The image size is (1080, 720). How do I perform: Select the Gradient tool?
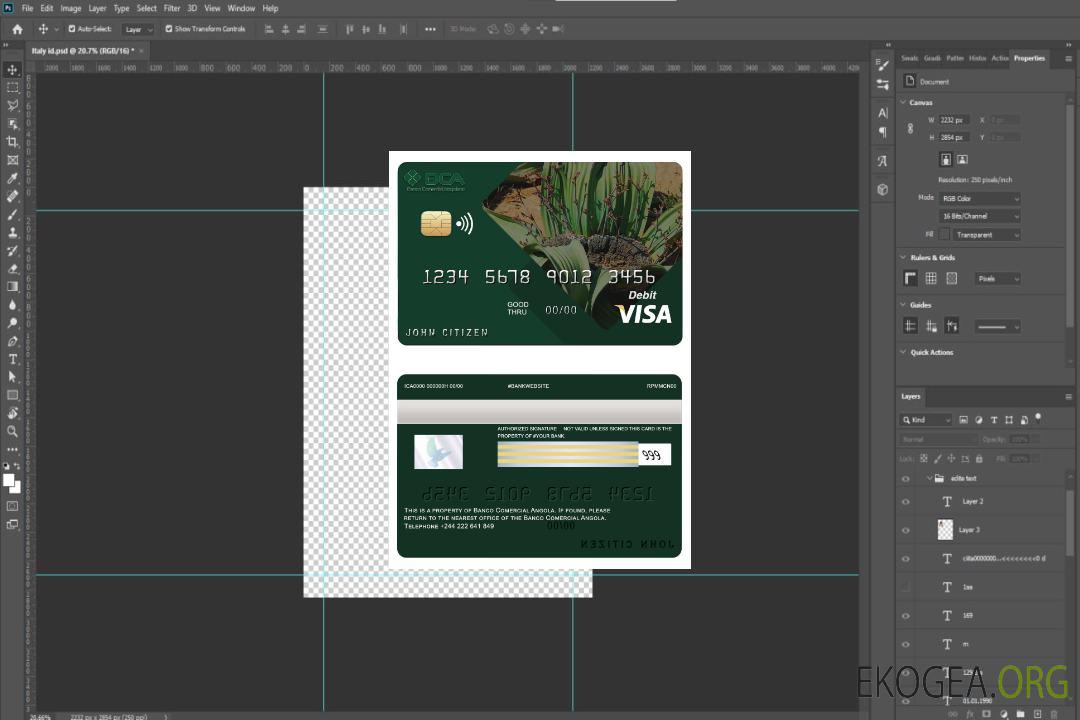pyautogui.click(x=12, y=287)
